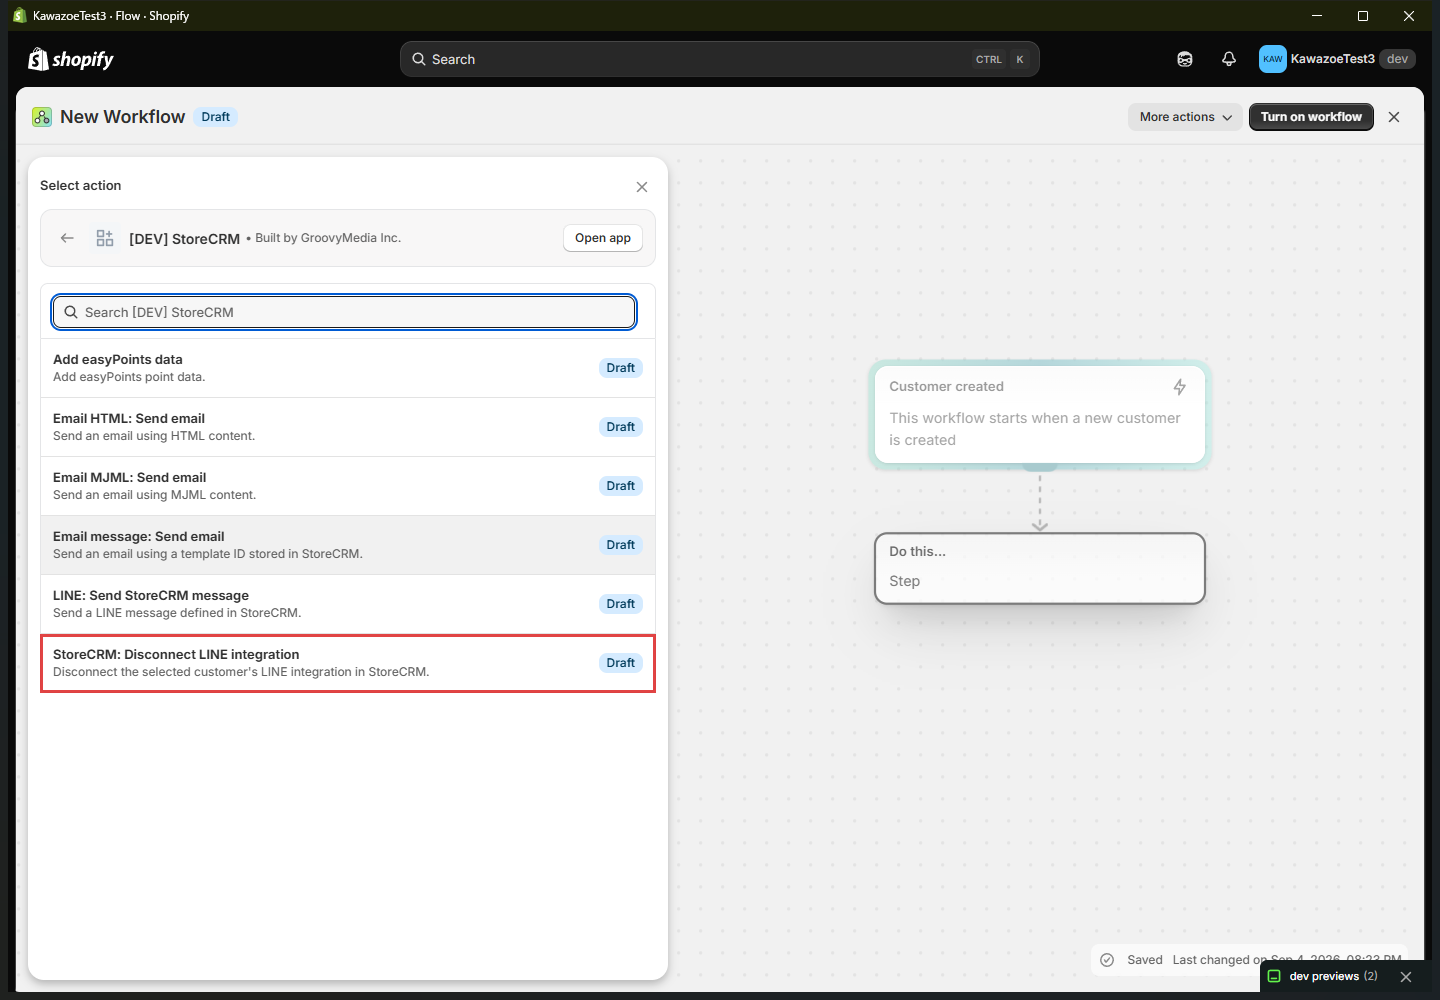Open the notifications bell
The image size is (1440, 1000).
[x=1229, y=59]
